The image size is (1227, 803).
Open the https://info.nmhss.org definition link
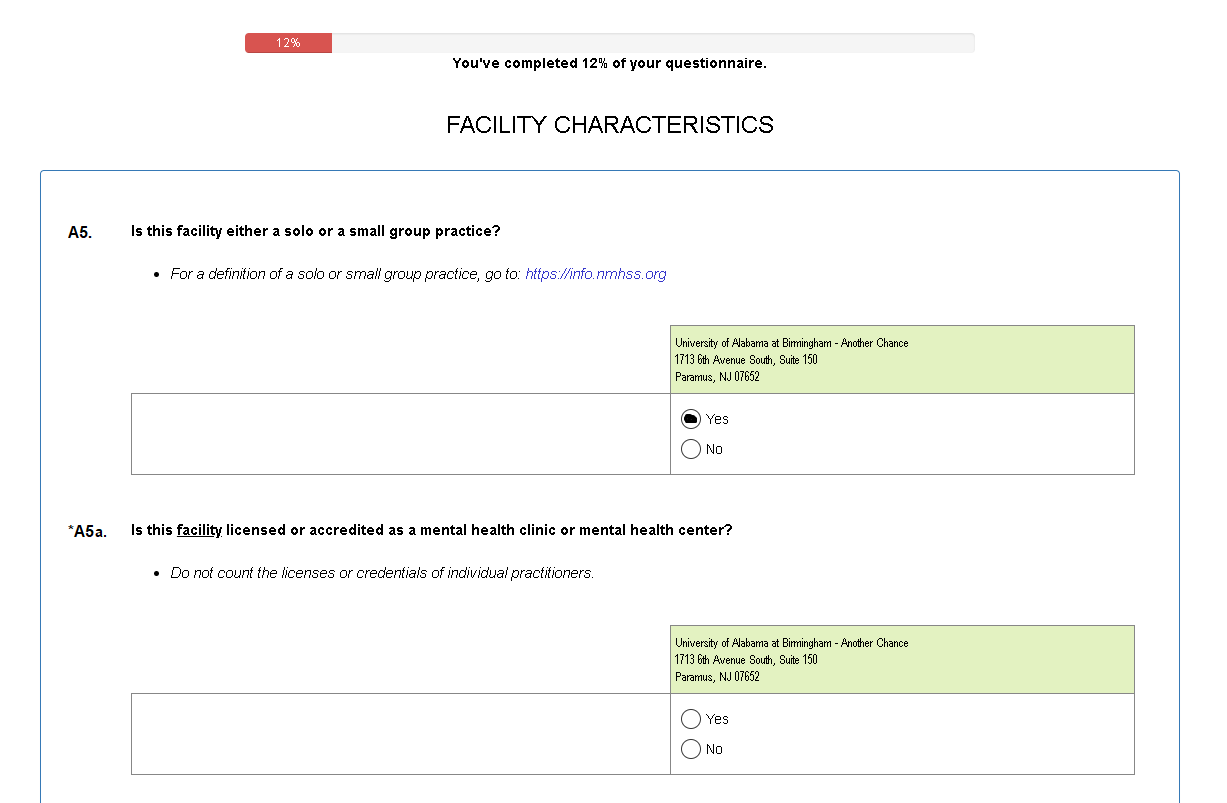coord(595,274)
